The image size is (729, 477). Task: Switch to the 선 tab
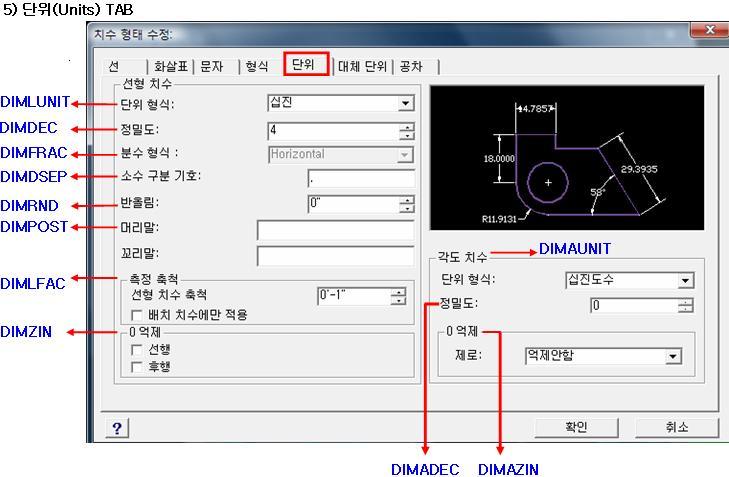(x=114, y=66)
